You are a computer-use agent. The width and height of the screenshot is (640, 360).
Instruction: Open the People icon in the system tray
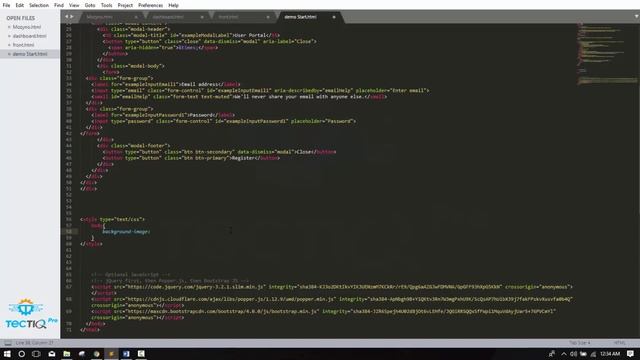coord(551,354)
